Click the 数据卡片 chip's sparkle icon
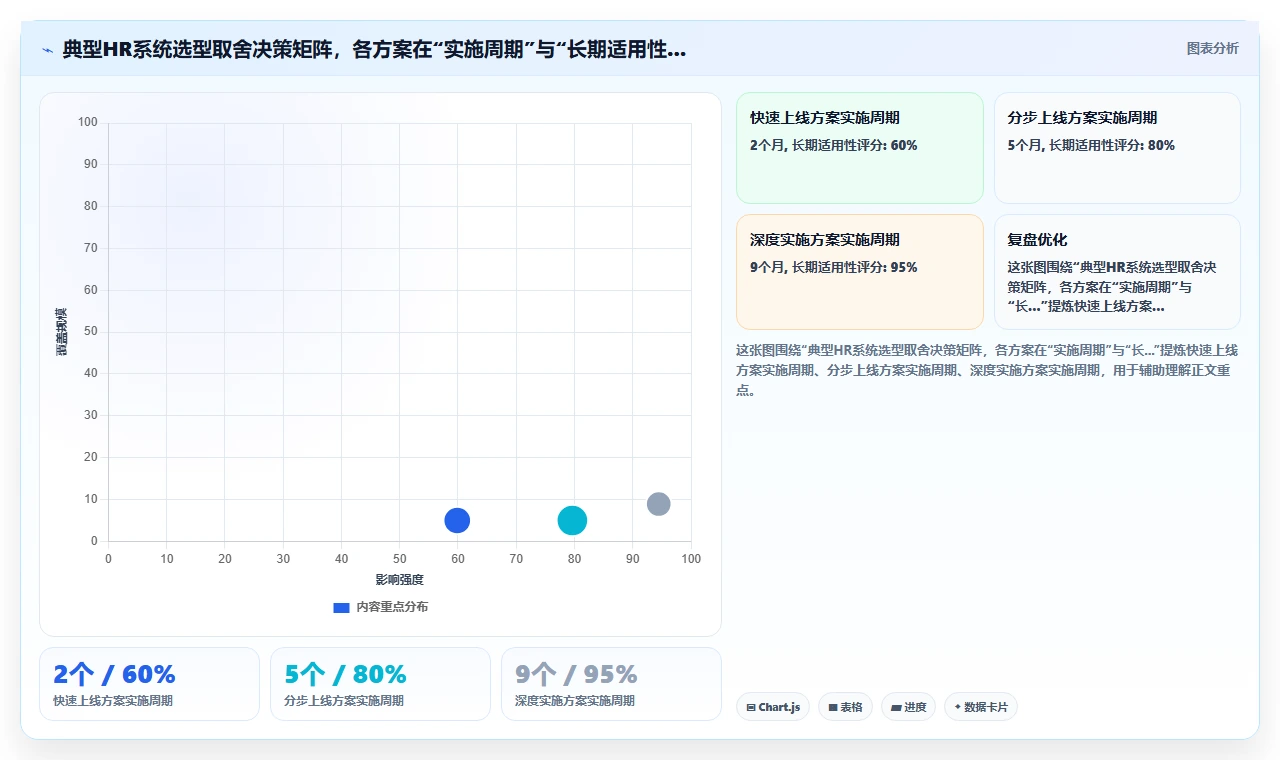This screenshot has width=1280, height=760. pyautogui.click(x=957, y=707)
